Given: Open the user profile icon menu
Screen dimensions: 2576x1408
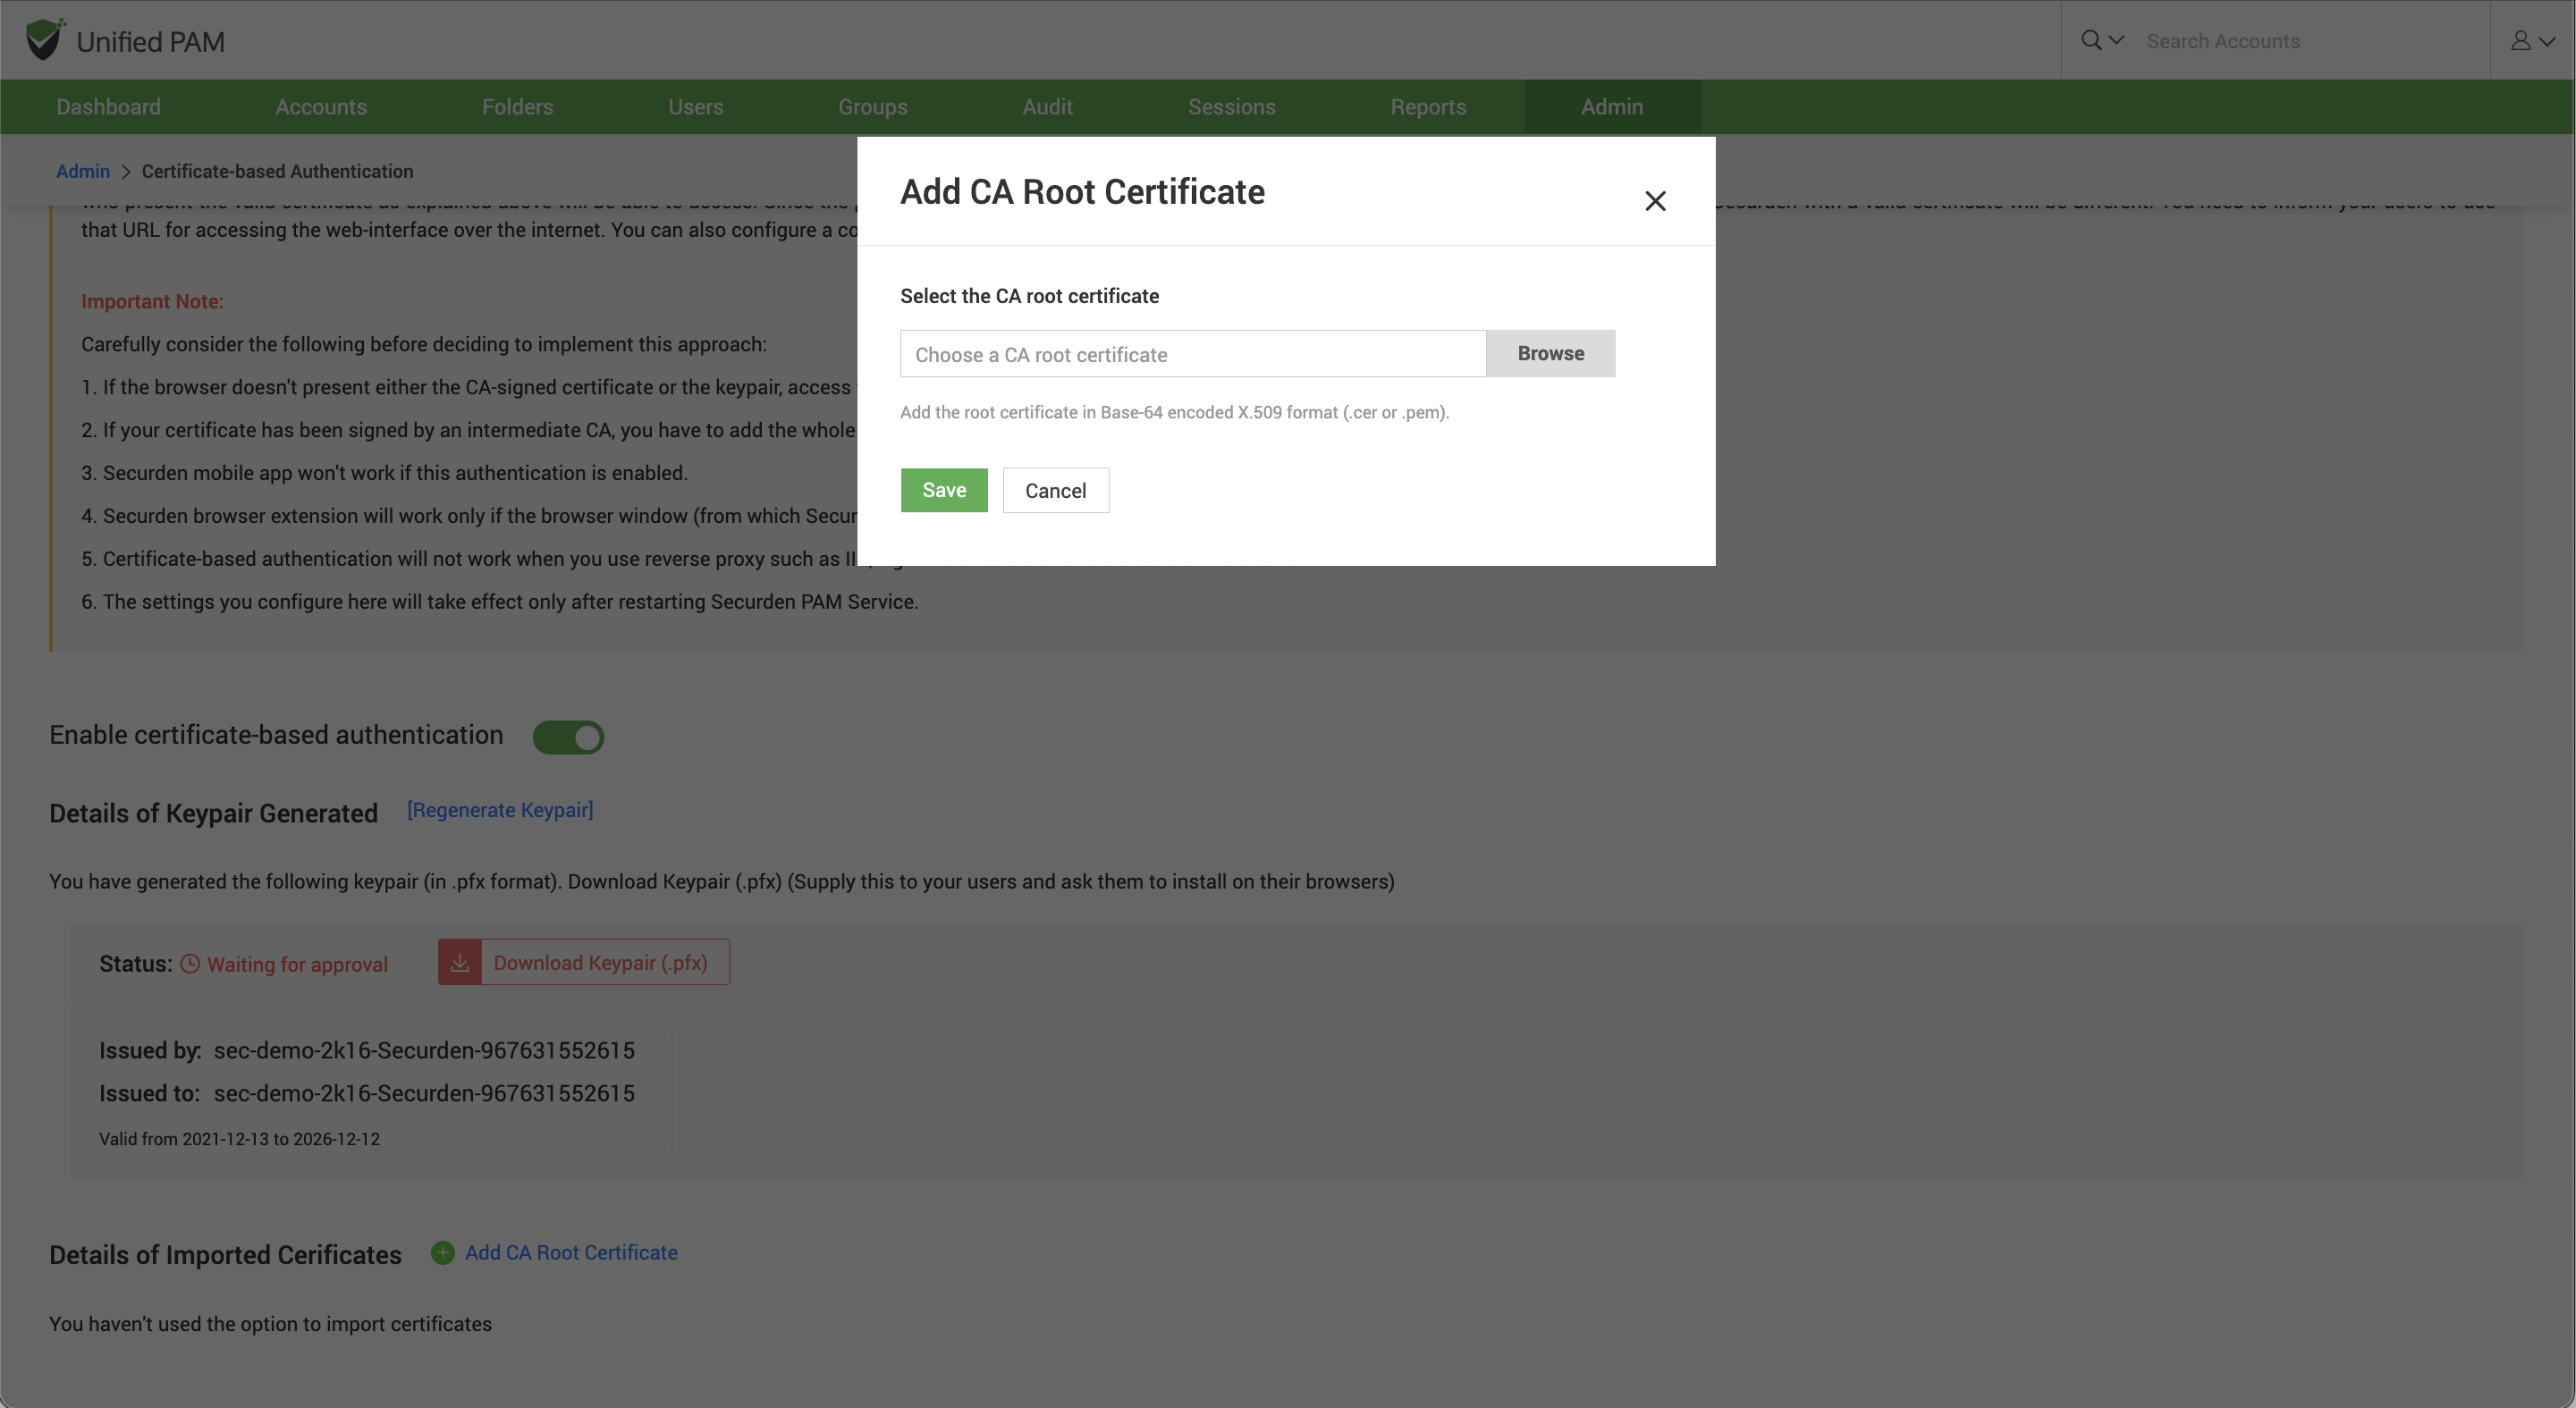Looking at the screenshot, I should pos(2522,40).
